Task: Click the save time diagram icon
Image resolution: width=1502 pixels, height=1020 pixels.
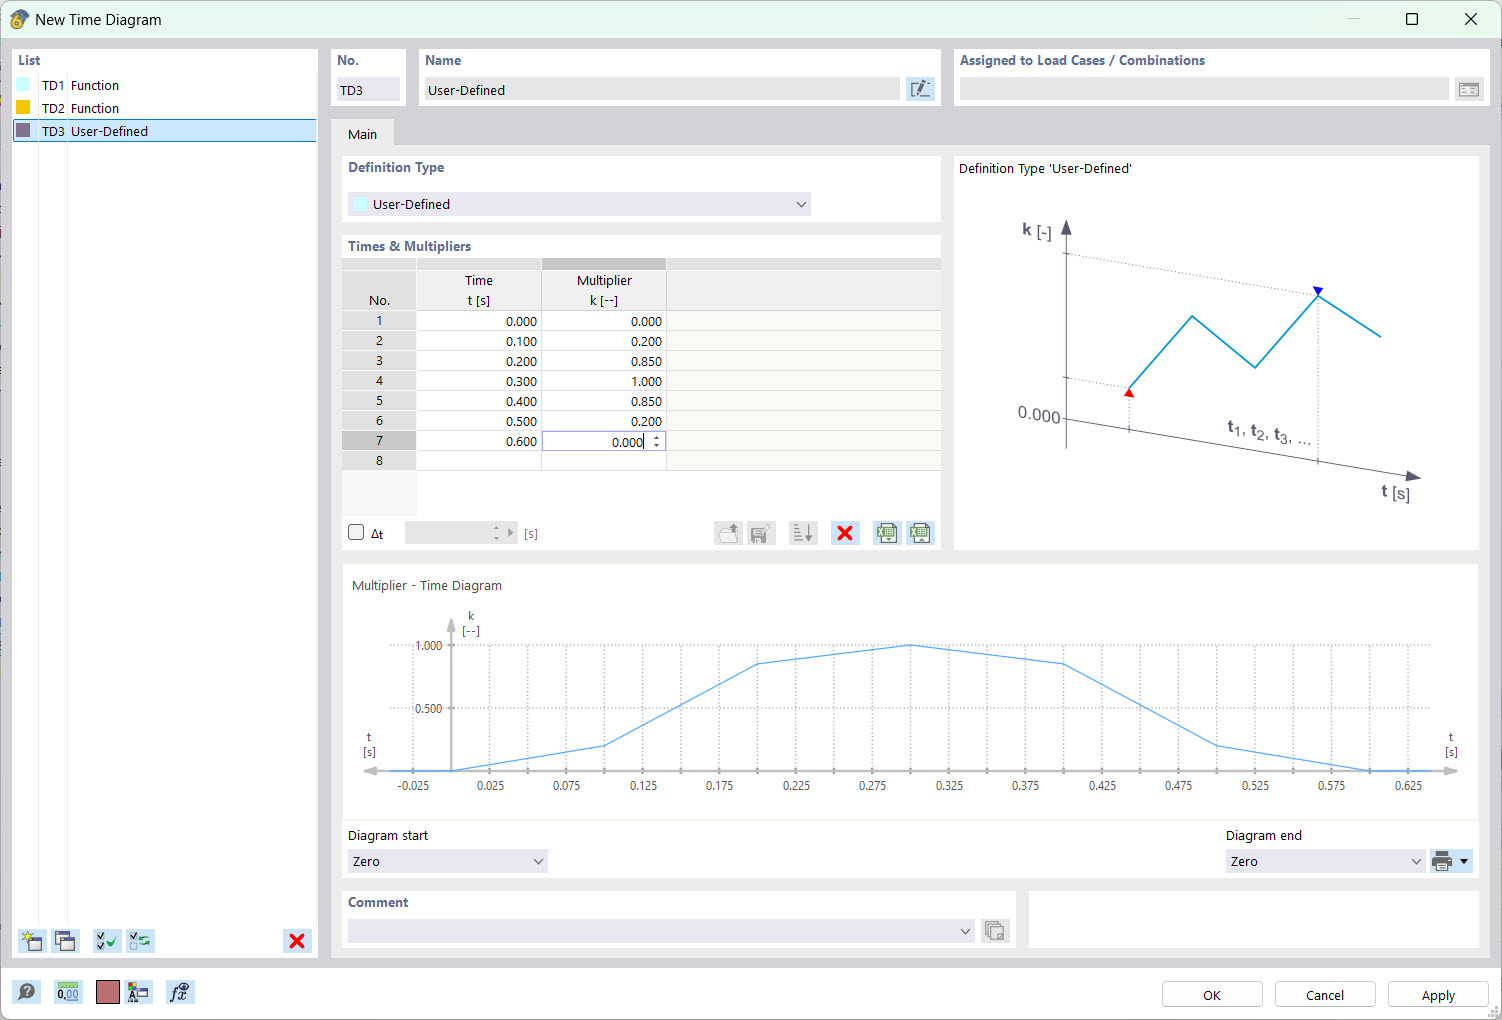Action: (x=761, y=532)
